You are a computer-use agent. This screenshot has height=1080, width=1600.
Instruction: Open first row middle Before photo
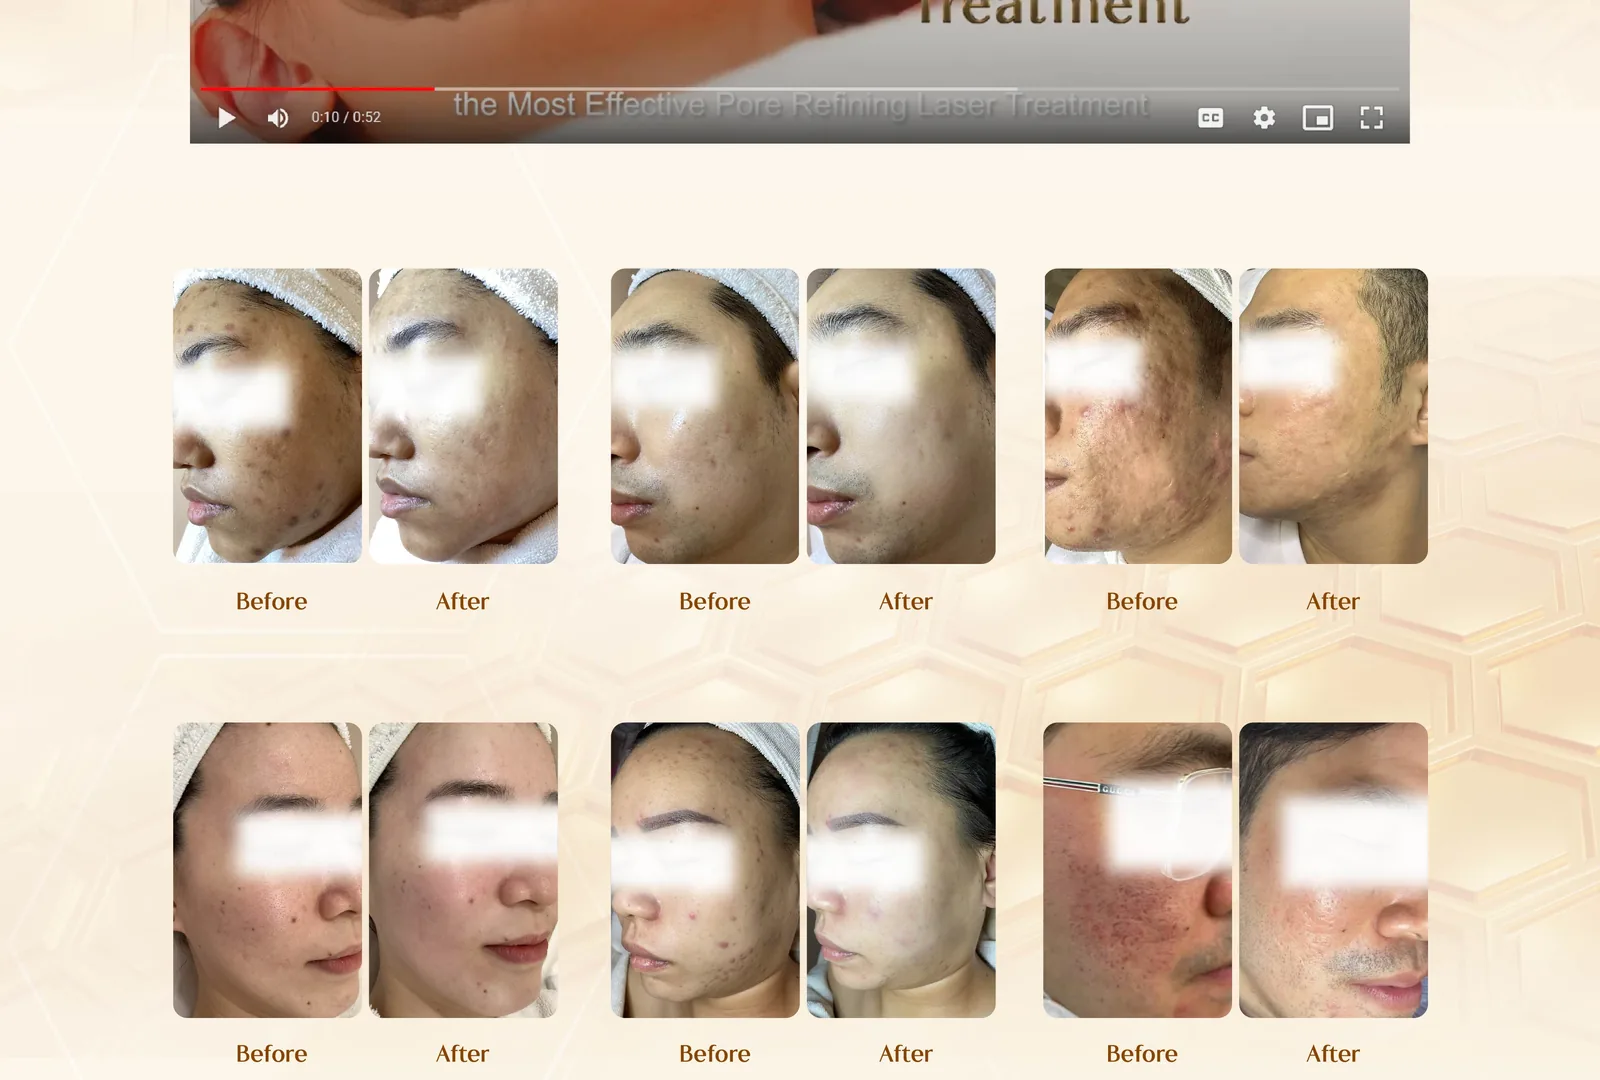pyautogui.click(x=705, y=416)
